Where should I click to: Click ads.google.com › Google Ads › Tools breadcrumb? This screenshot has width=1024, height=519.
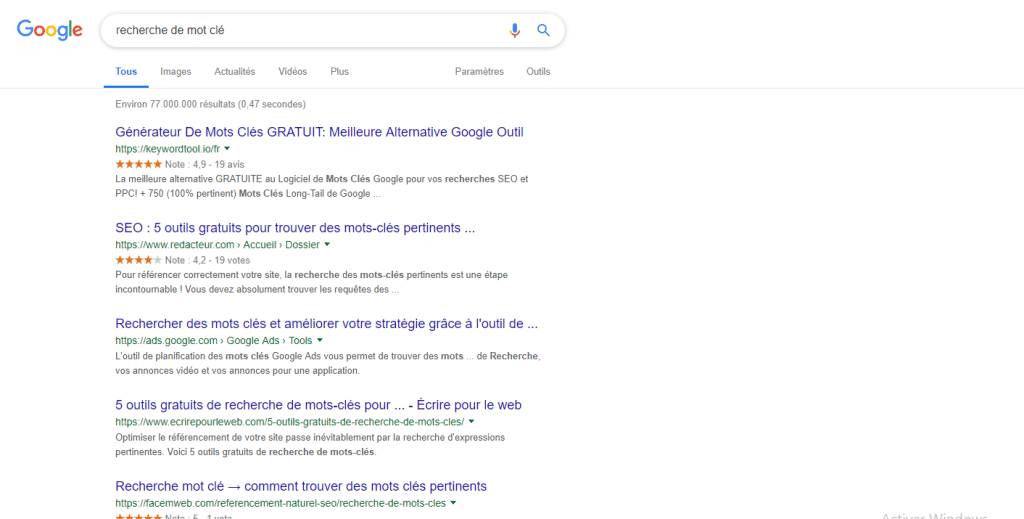[x=214, y=340]
